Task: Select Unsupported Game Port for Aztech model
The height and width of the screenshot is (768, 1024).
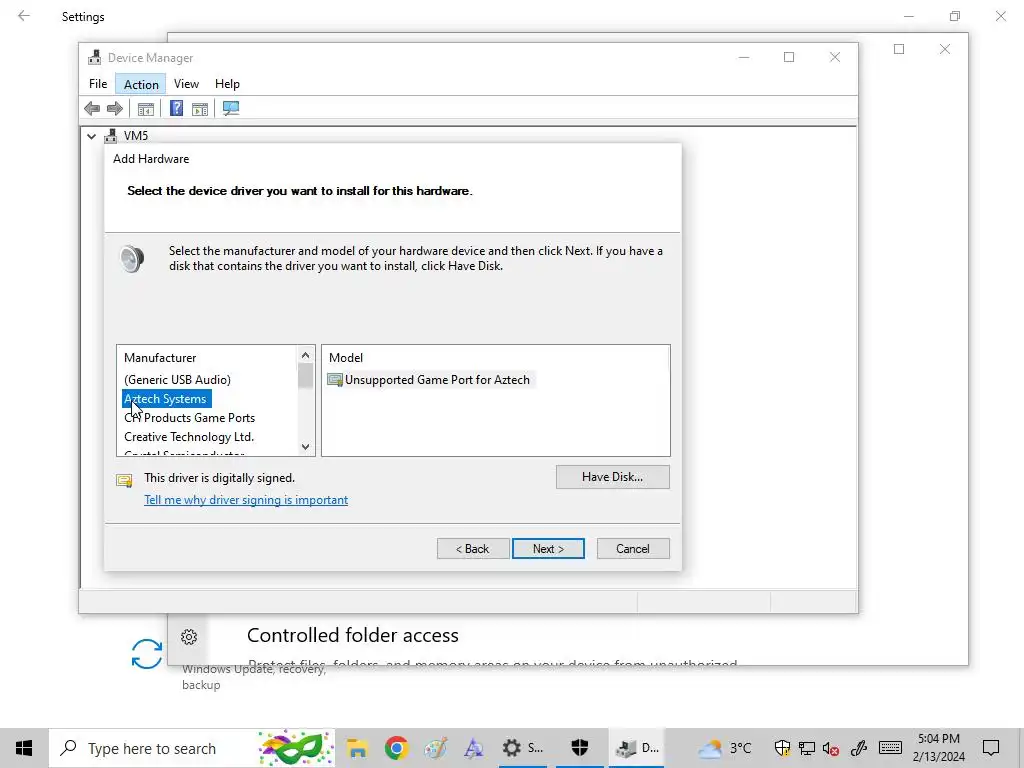Action: click(x=437, y=379)
